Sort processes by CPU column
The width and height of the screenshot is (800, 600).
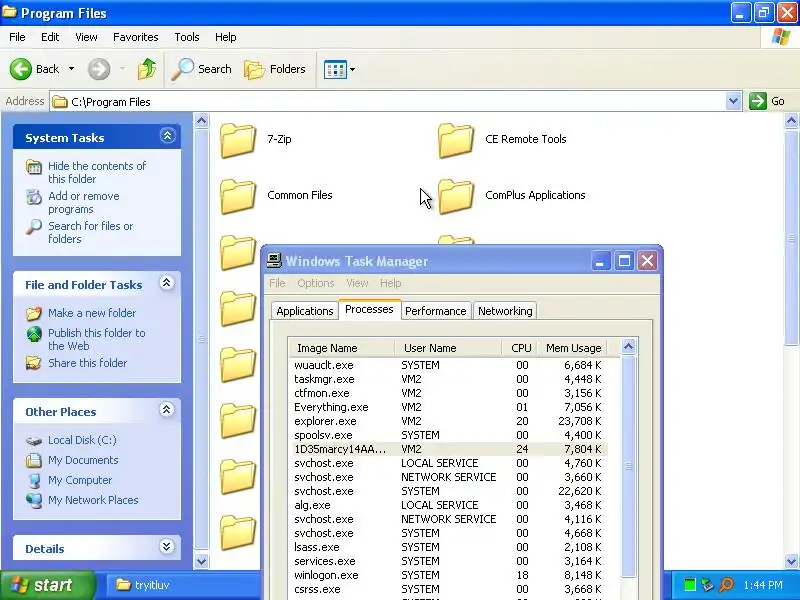[520, 348]
